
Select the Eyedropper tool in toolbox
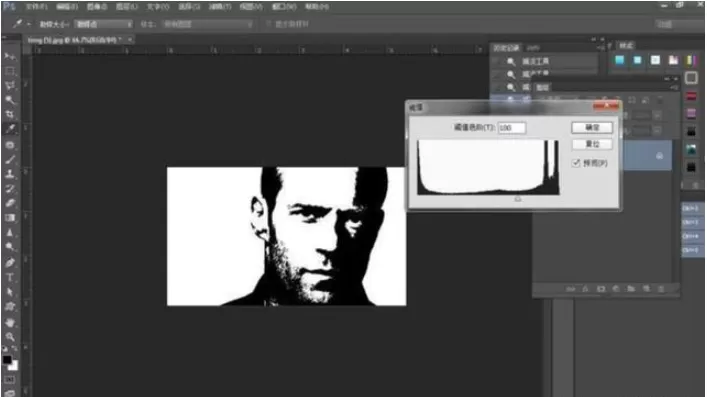pyautogui.click(x=9, y=129)
